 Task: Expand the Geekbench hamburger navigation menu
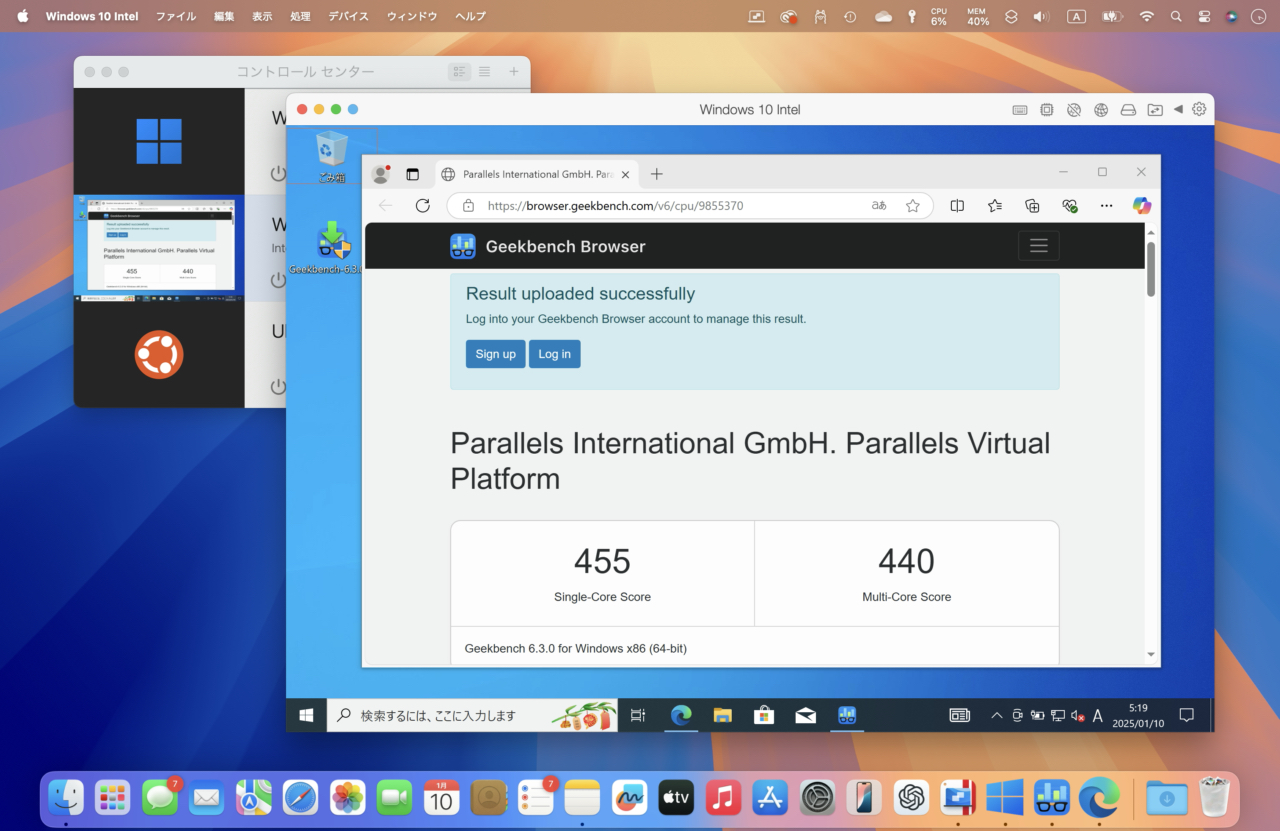point(1038,246)
